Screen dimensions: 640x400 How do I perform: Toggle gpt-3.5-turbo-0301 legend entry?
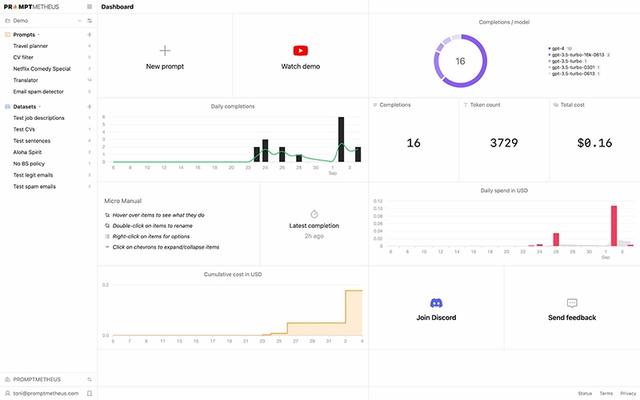point(572,67)
